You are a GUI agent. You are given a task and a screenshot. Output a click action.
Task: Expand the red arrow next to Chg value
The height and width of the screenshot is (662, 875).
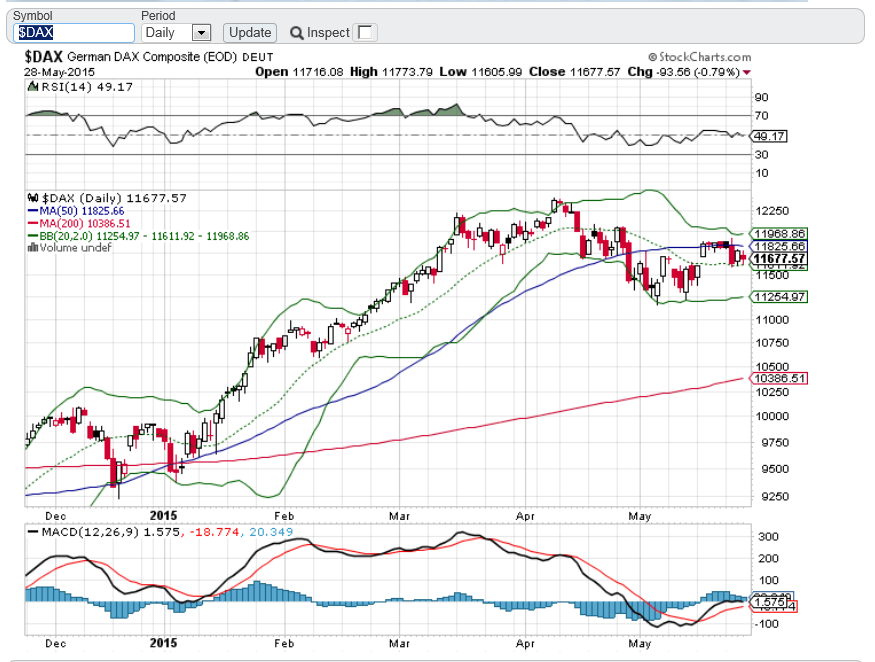tap(745, 72)
